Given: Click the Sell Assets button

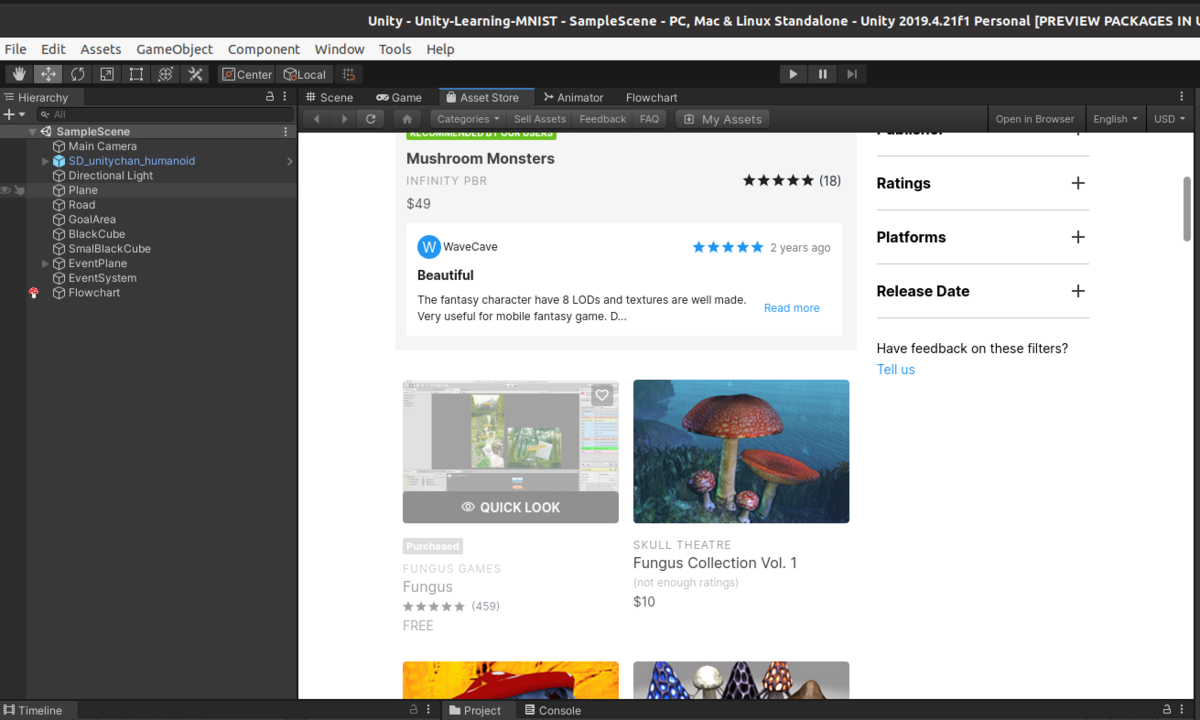Looking at the screenshot, I should [540, 119].
